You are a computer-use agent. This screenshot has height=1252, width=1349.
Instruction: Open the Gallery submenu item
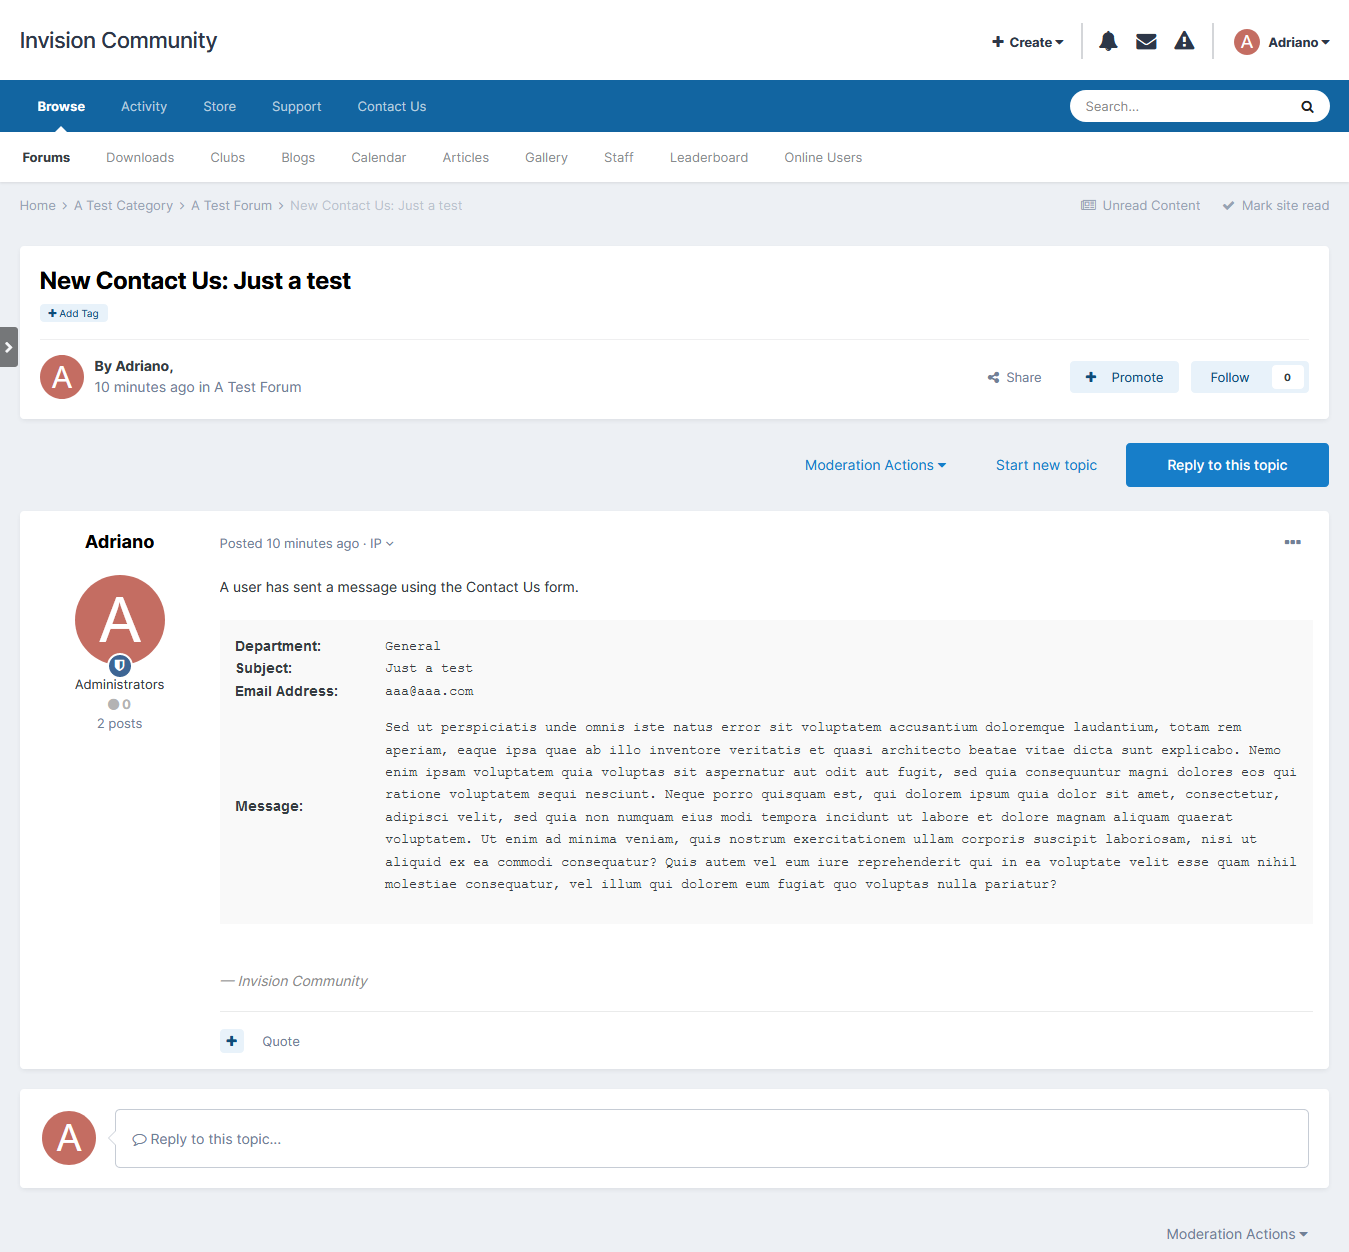[546, 158]
